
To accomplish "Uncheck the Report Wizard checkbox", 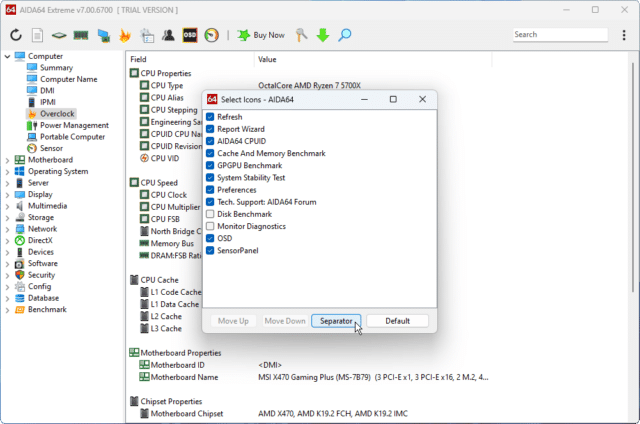I will click(210, 129).
